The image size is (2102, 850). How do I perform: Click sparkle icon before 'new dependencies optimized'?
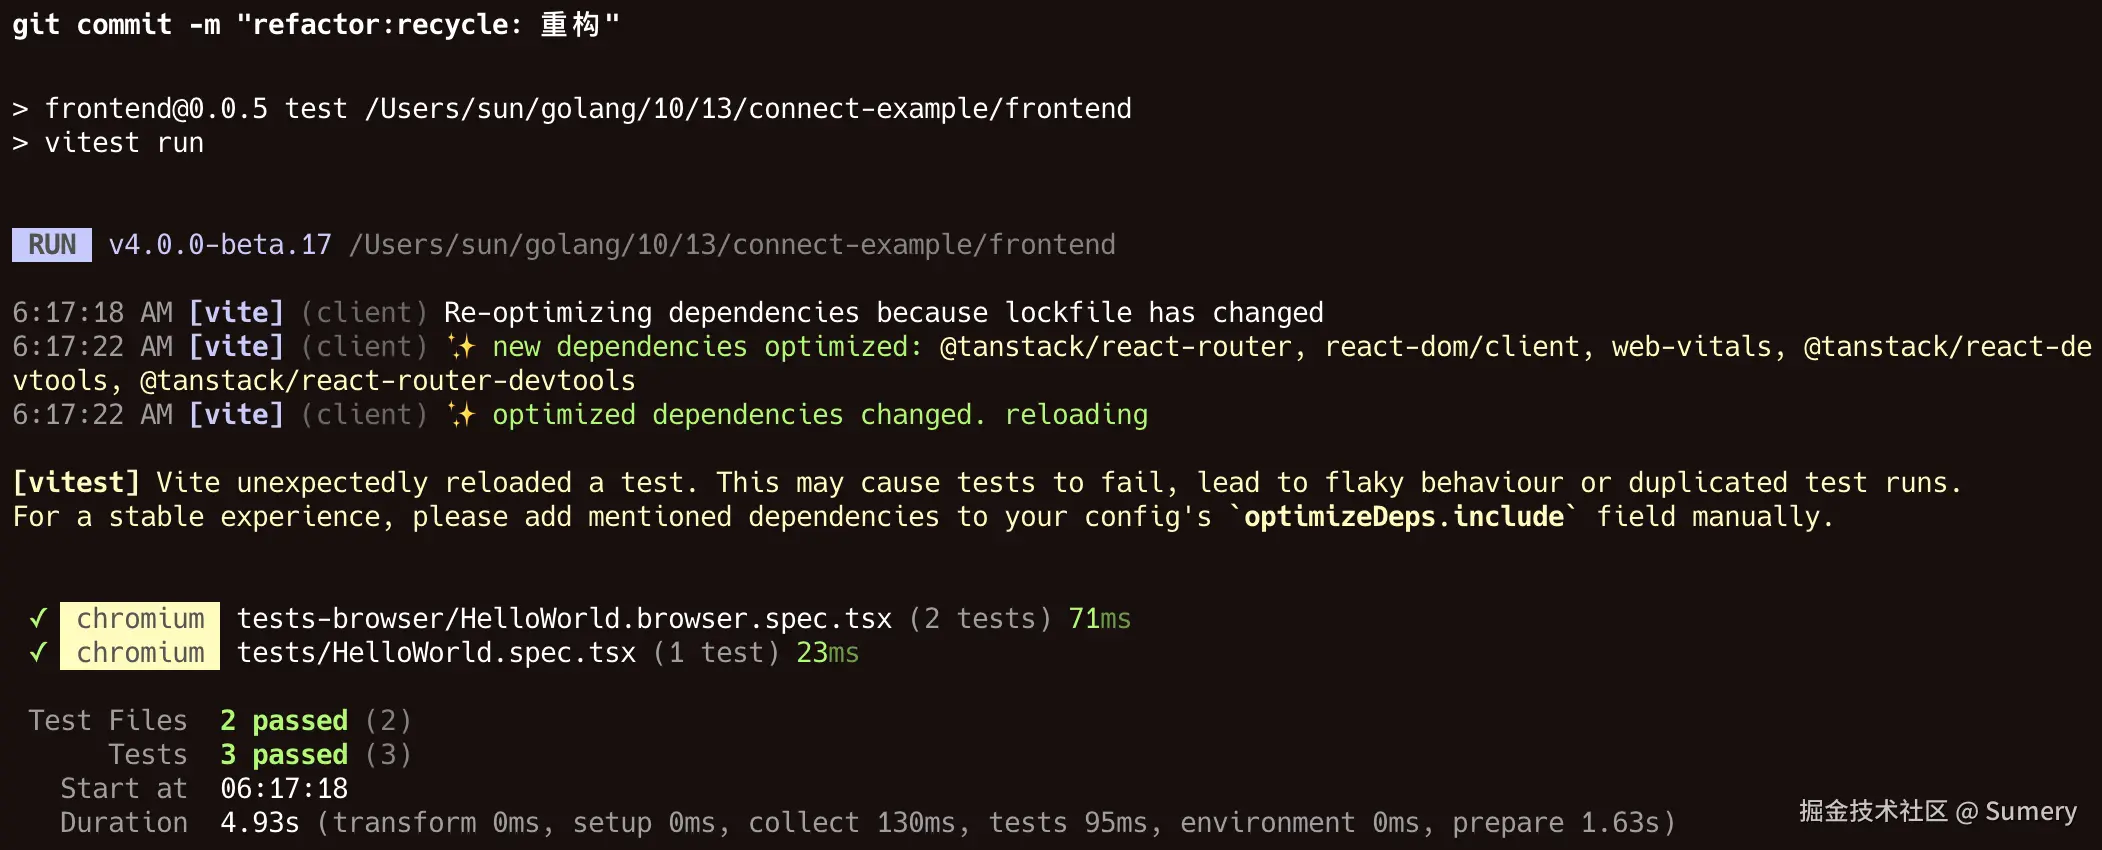[x=461, y=347]
